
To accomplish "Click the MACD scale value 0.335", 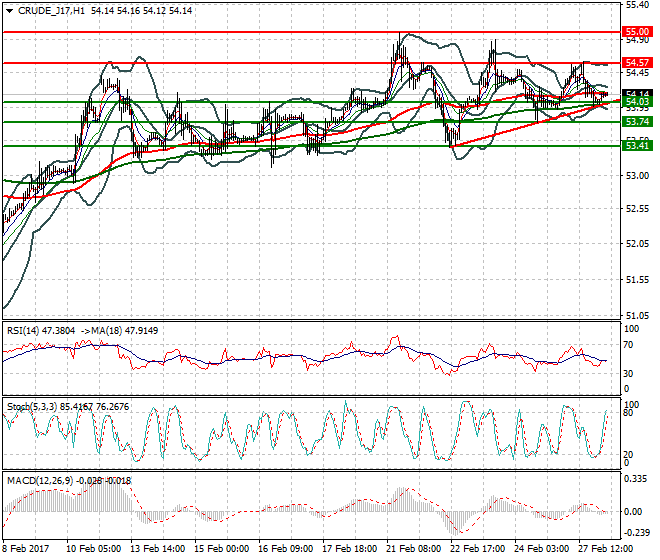I will (636, 479).
